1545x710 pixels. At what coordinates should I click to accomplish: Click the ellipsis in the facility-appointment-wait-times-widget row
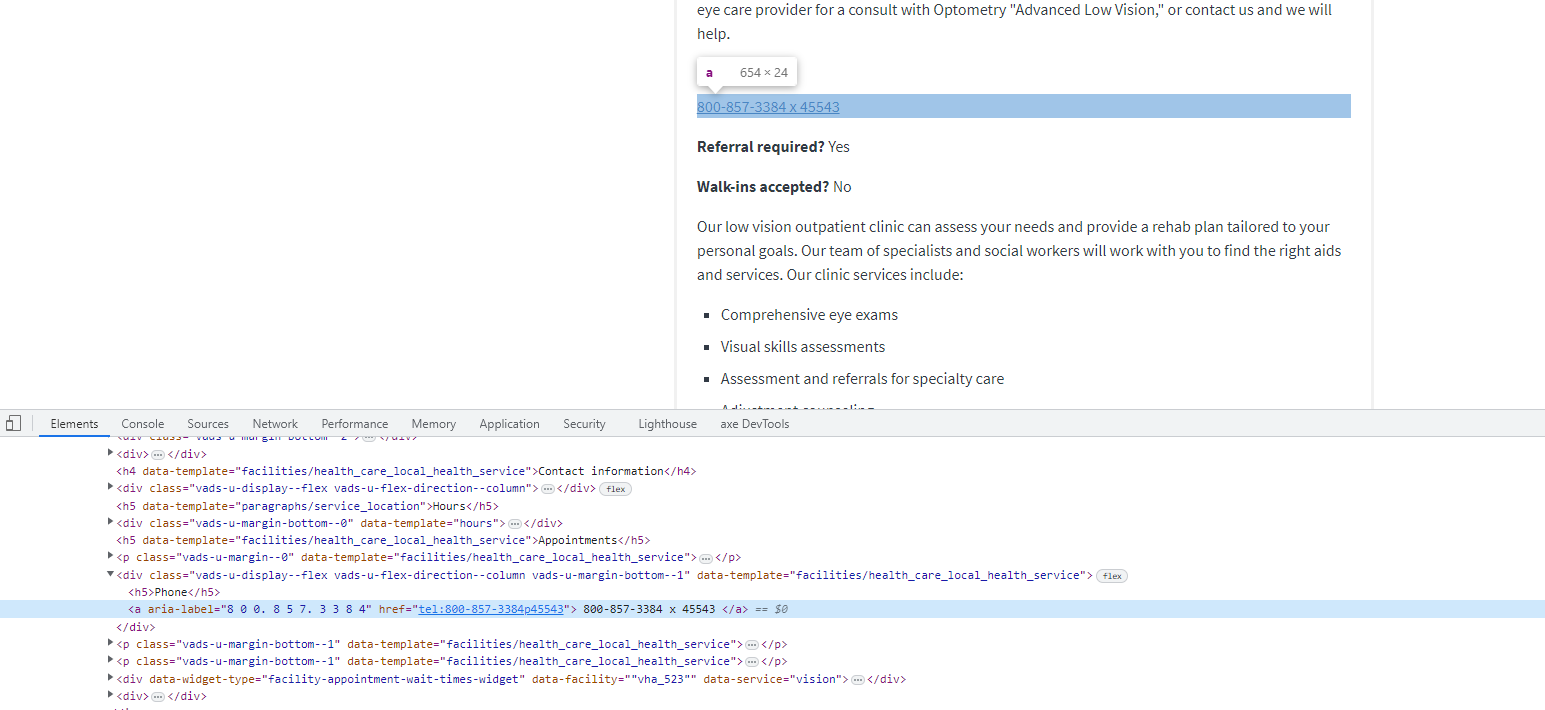[x=858, y=680]
